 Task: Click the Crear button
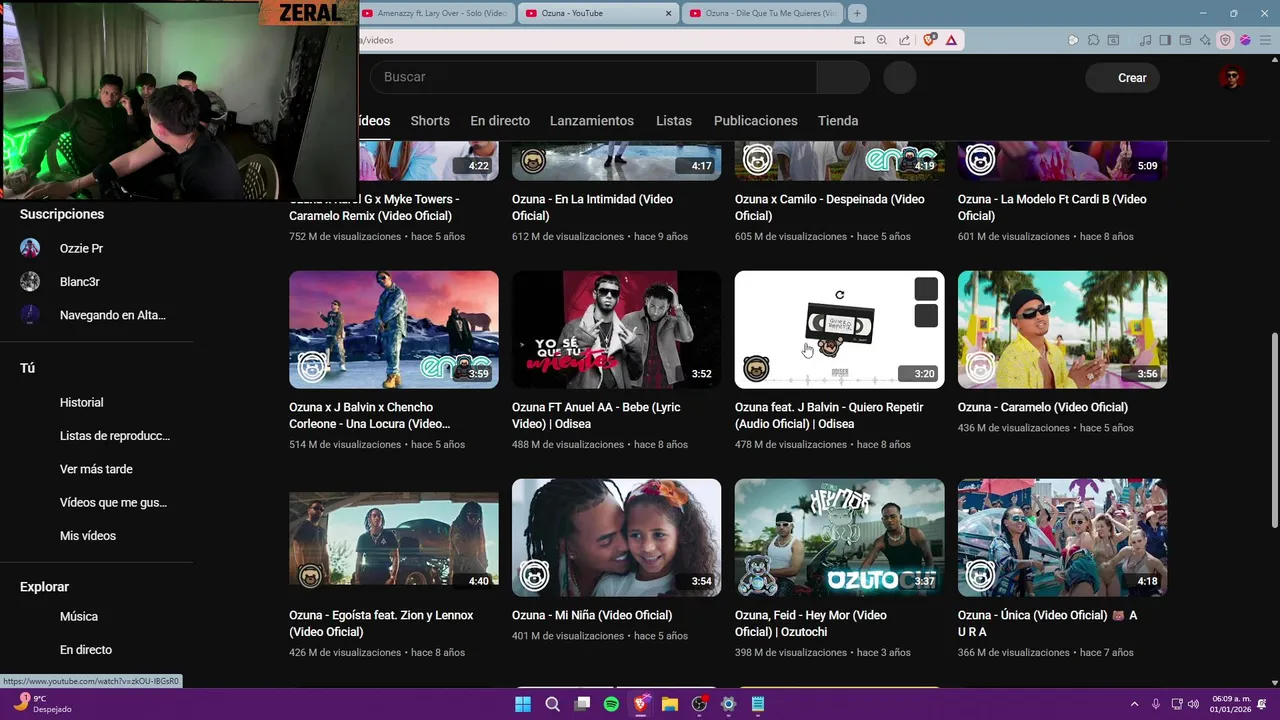tap(1123, 78)
